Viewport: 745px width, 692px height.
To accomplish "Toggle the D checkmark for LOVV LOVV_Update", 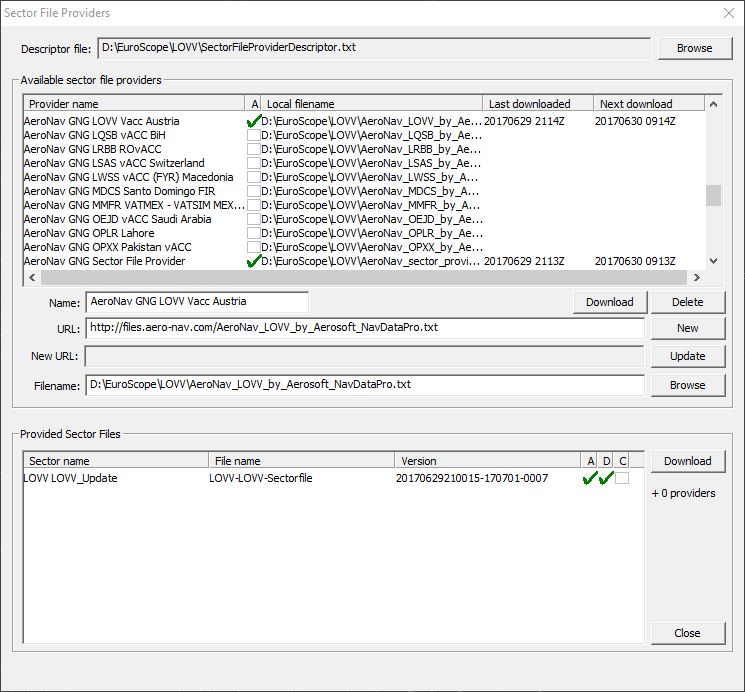I will (606, 478).
